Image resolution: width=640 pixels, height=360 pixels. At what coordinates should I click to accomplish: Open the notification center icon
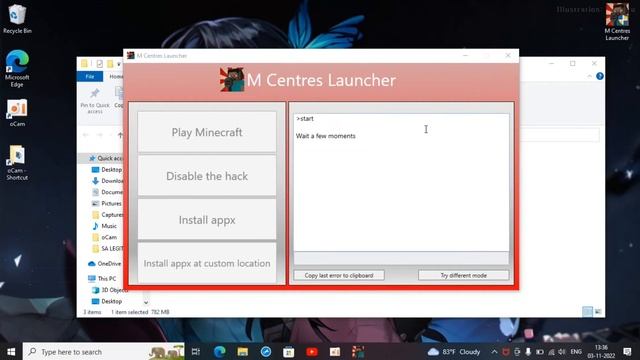pyautogui.click(x=627, y=351)
